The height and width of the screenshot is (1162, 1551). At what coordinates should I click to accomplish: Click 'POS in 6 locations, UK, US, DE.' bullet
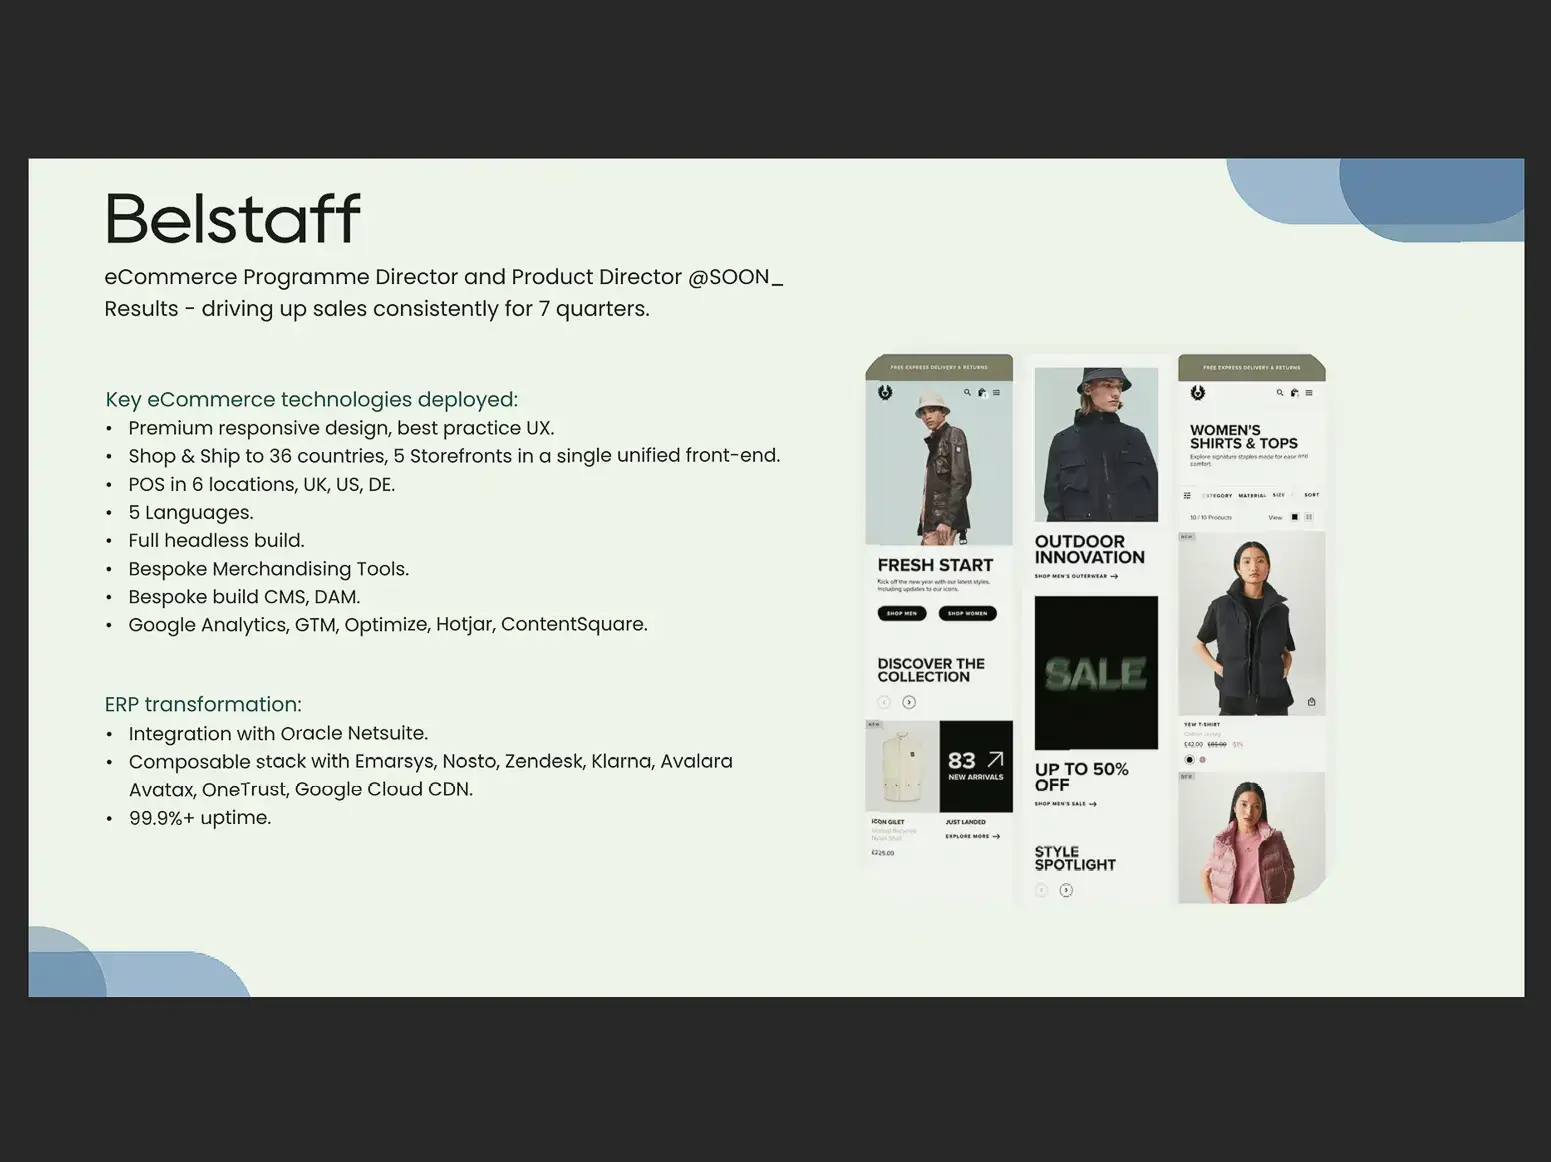point(262,484)
